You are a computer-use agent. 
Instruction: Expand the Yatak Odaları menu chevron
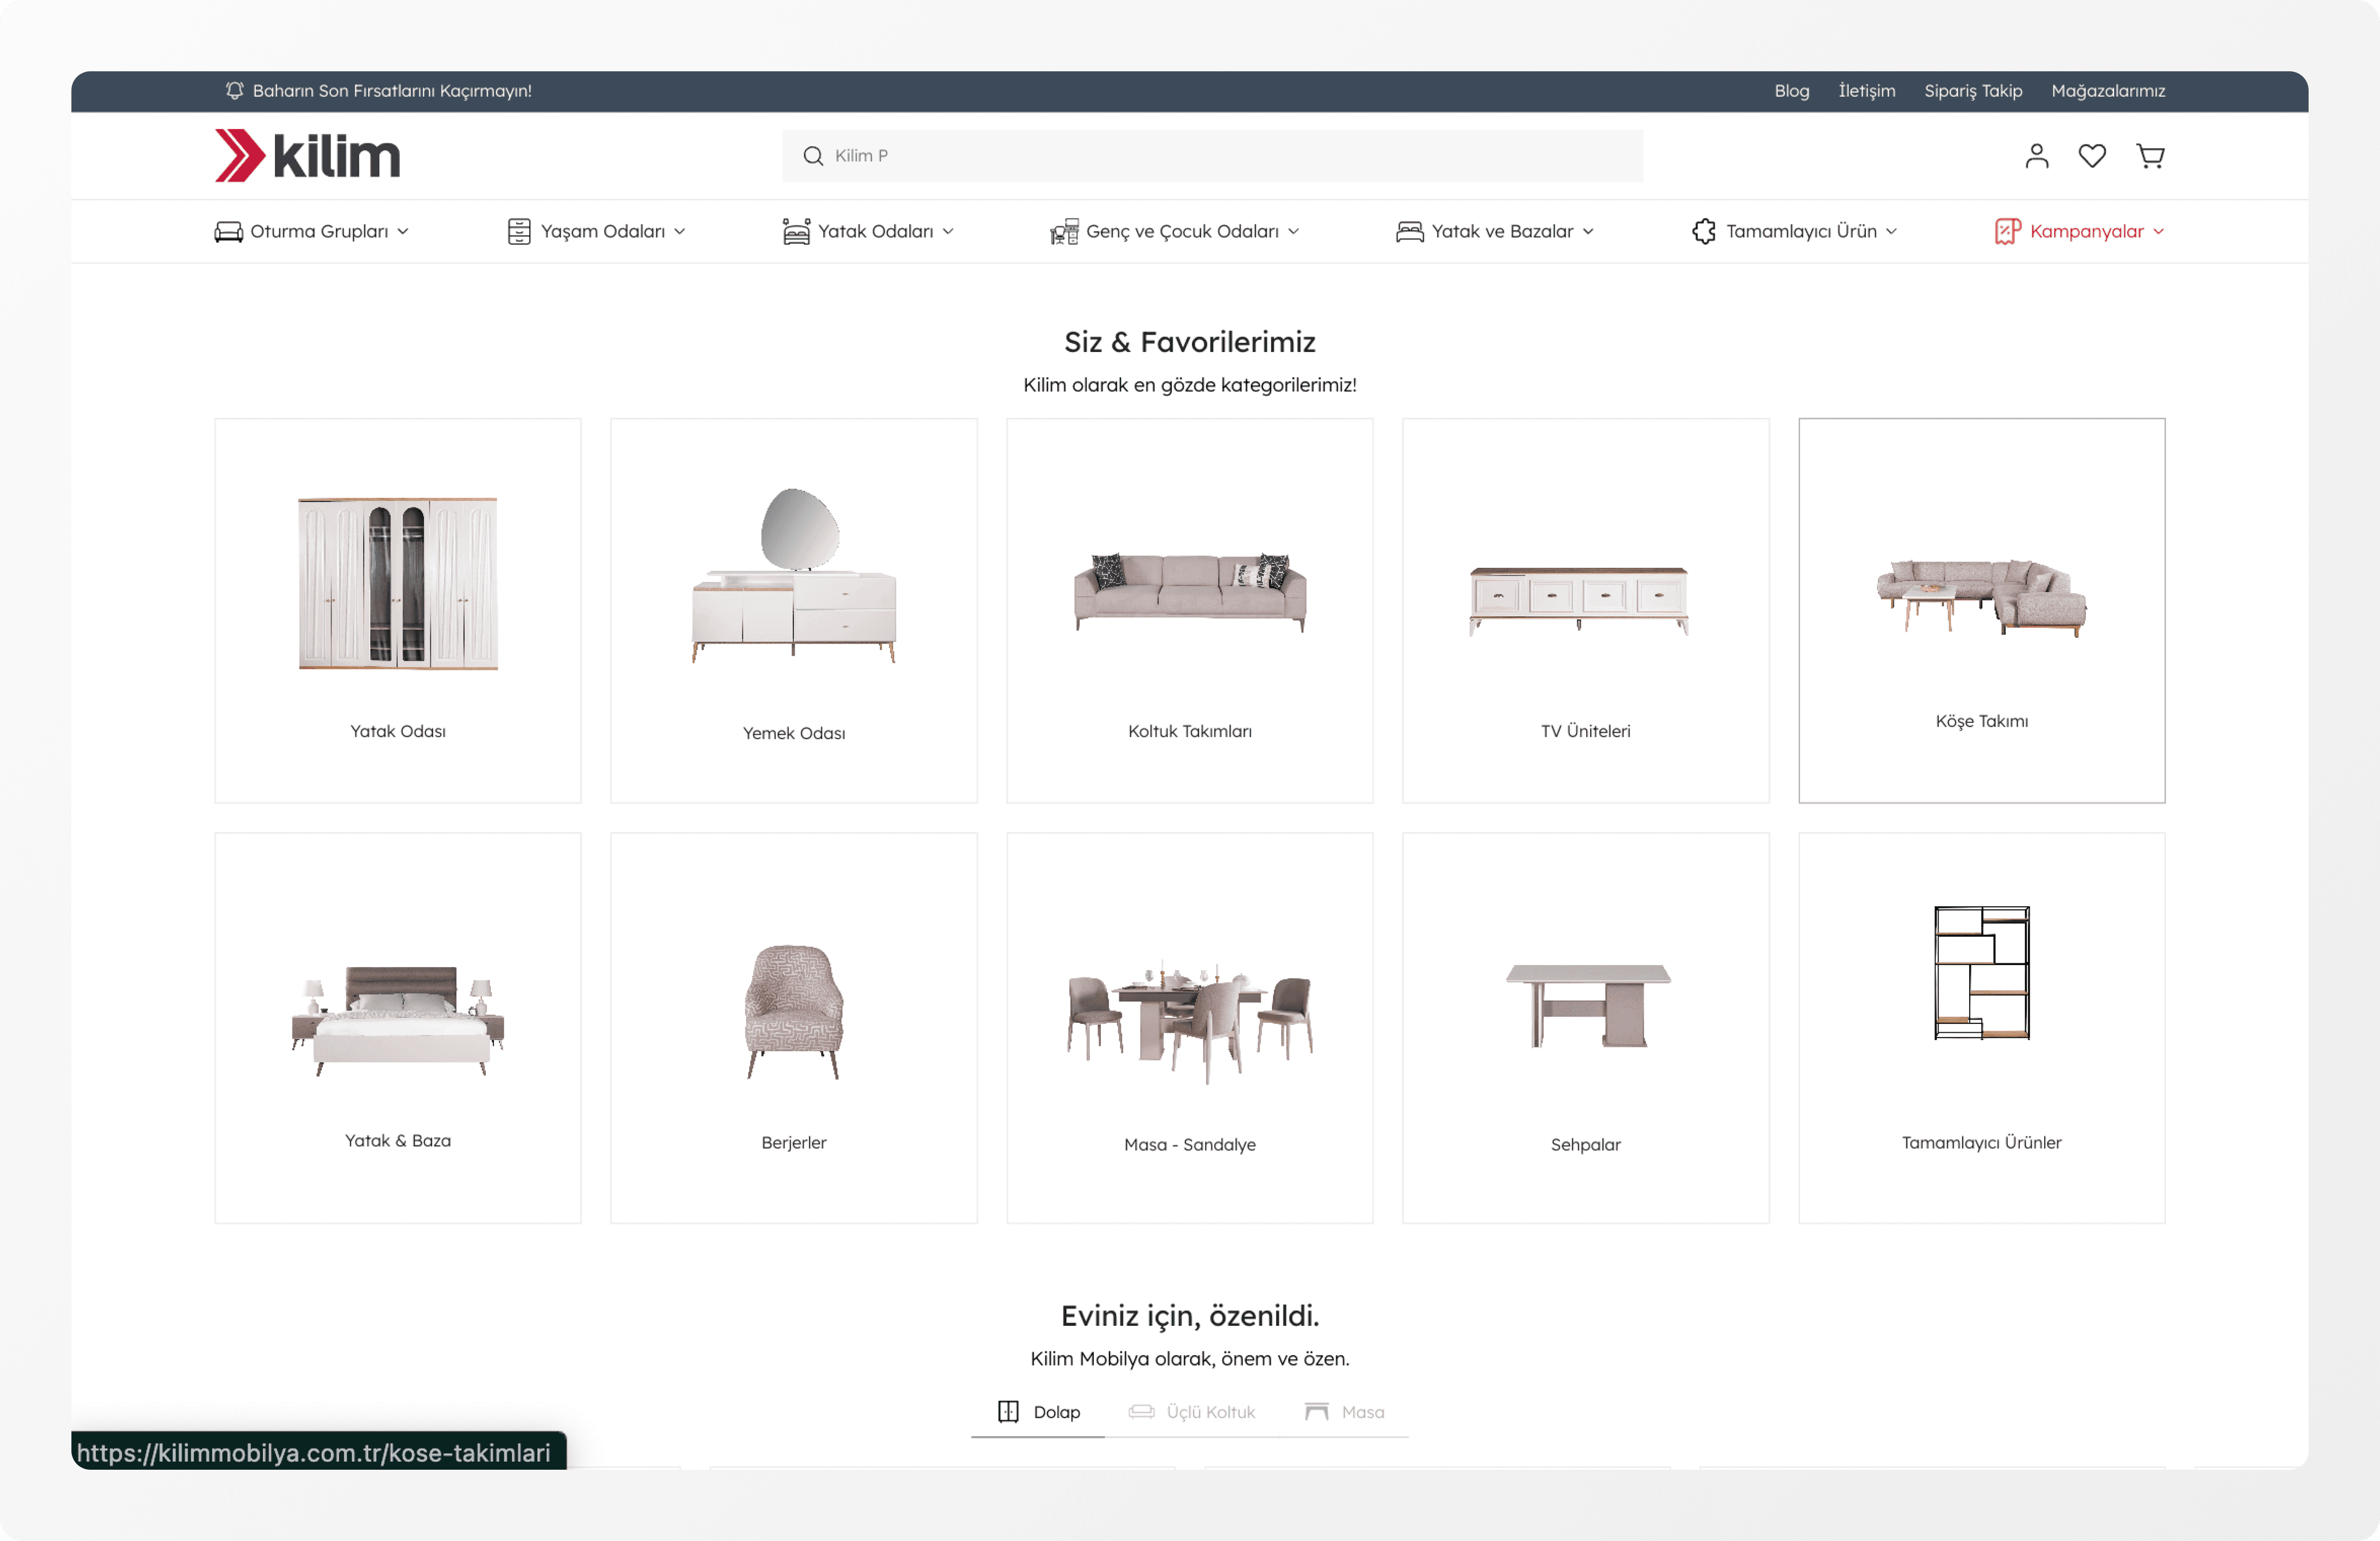coord(948,232)
